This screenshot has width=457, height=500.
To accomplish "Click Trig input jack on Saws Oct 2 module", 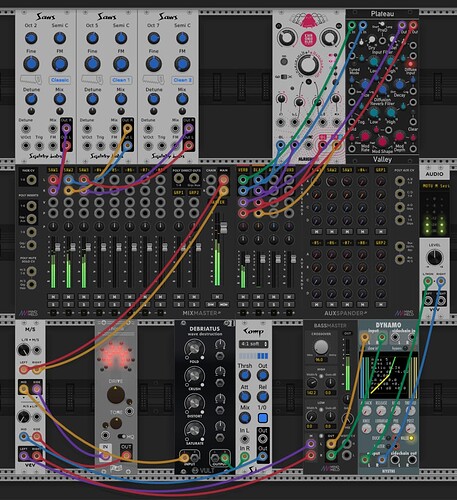I will 39,146.
